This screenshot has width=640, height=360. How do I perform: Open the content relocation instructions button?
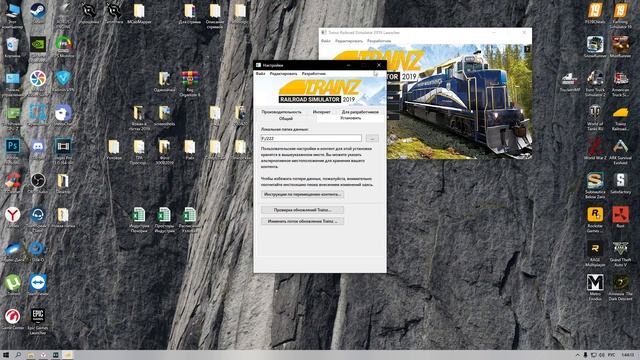[x=302, y=194]
